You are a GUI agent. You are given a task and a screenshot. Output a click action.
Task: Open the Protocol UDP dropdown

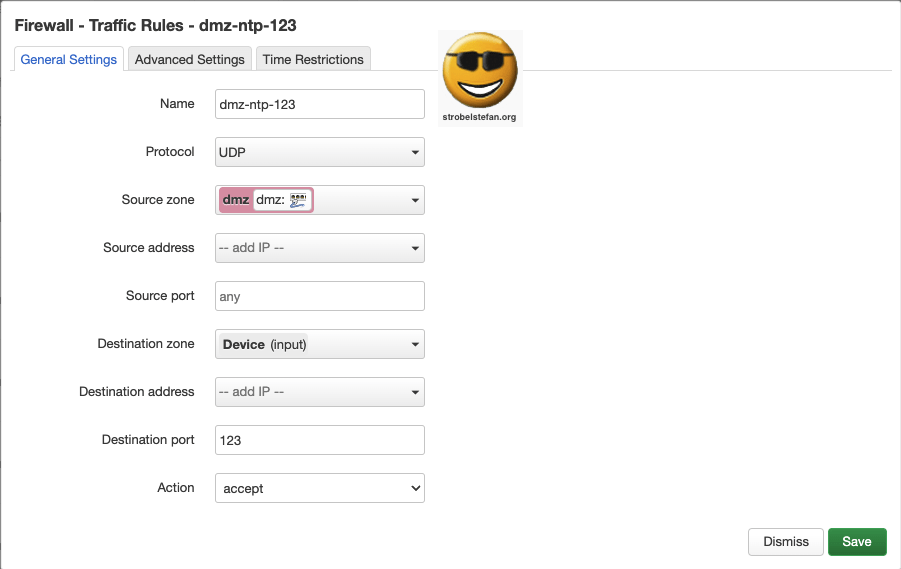pyautogui.click(x=319, y=152)
